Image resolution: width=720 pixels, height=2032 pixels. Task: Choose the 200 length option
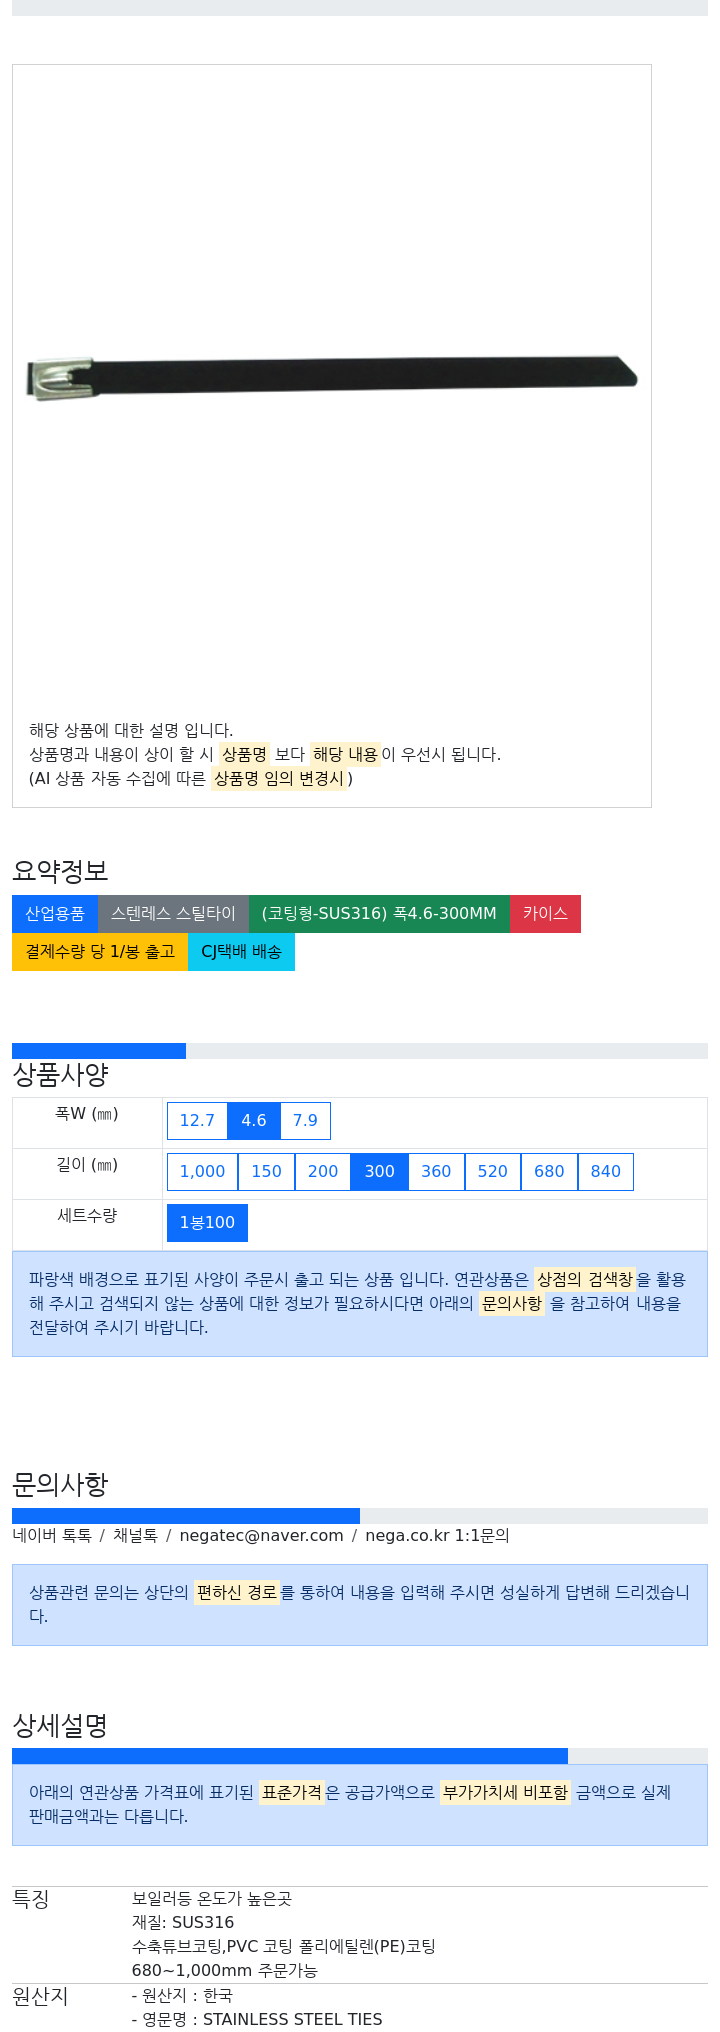pyautogui.click(x=323, y=1172)
